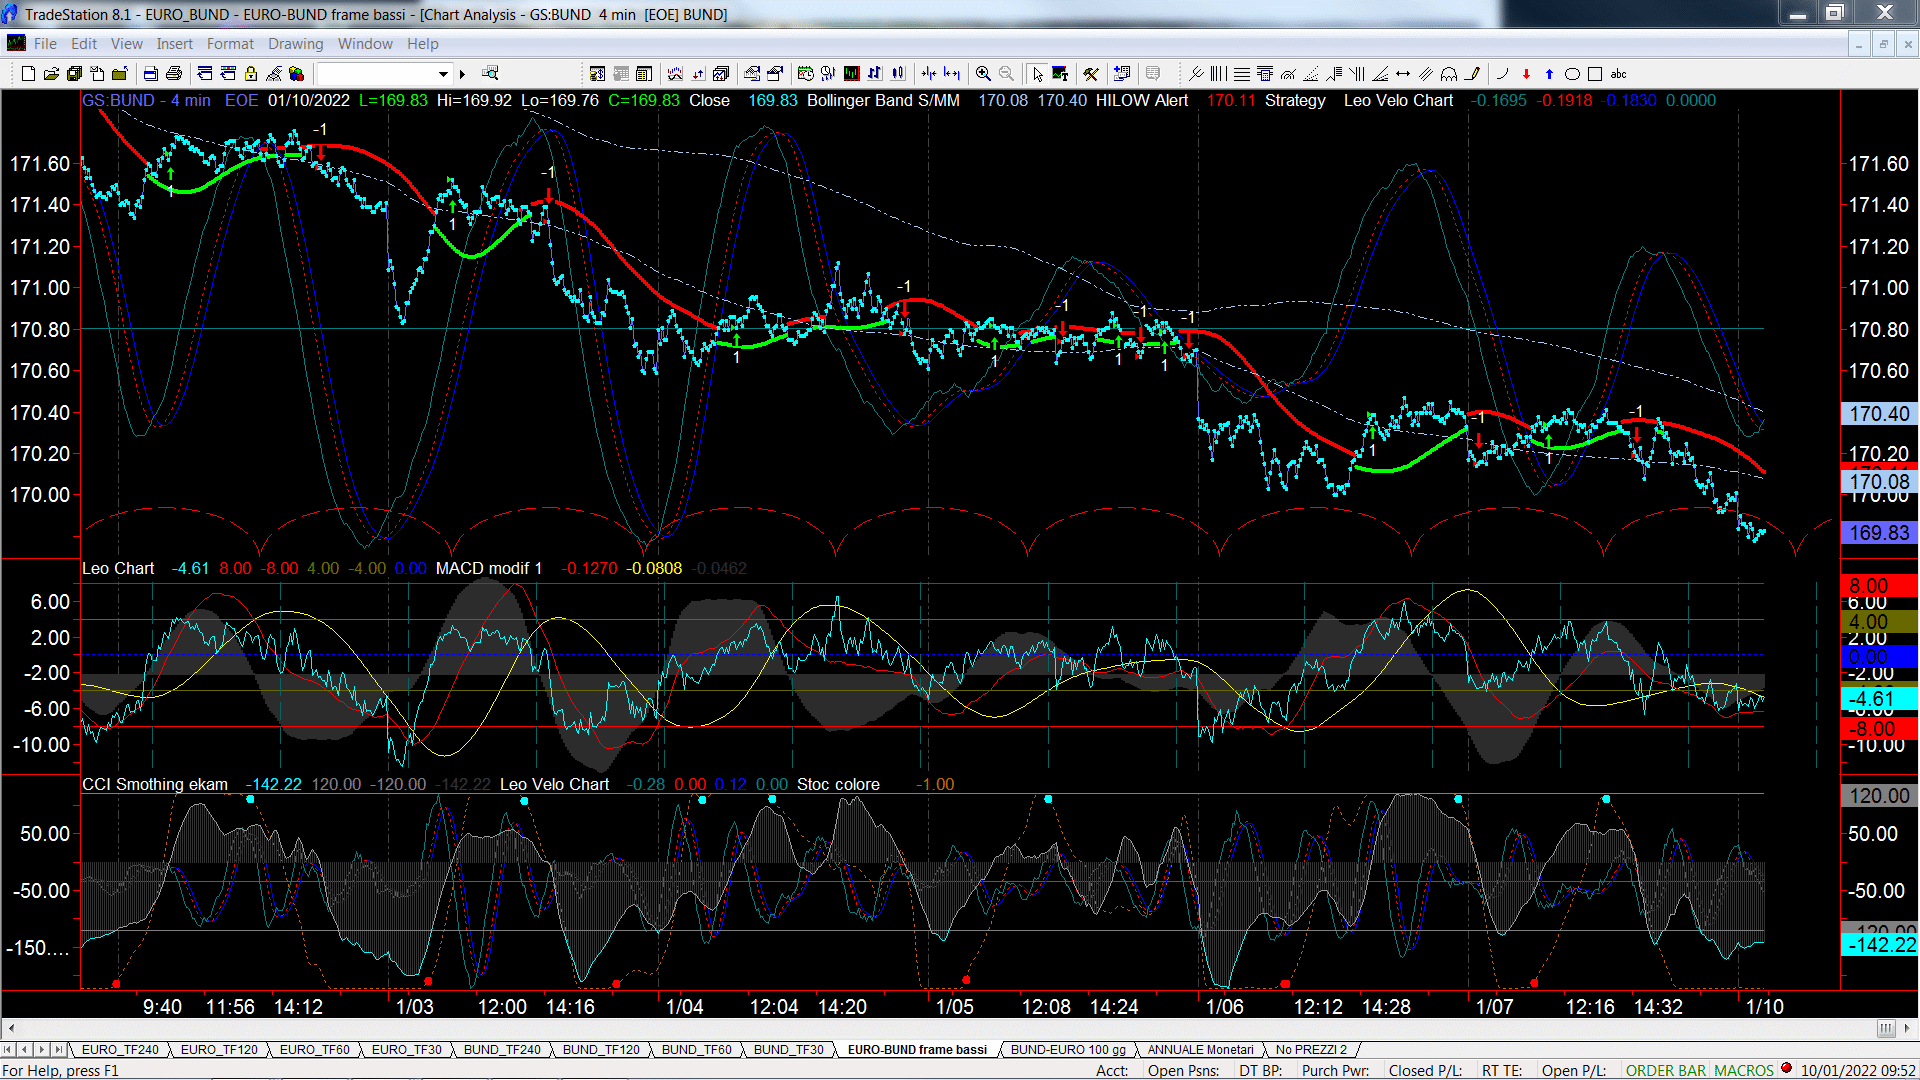
Task: Select the arc cycle drawing tool
Action: (x=1448, y=74)
